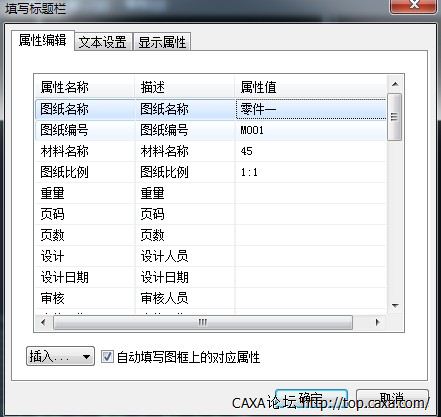Click the horizontal scroll left arrow
441x417 pixels.
[x=44, y=322]
